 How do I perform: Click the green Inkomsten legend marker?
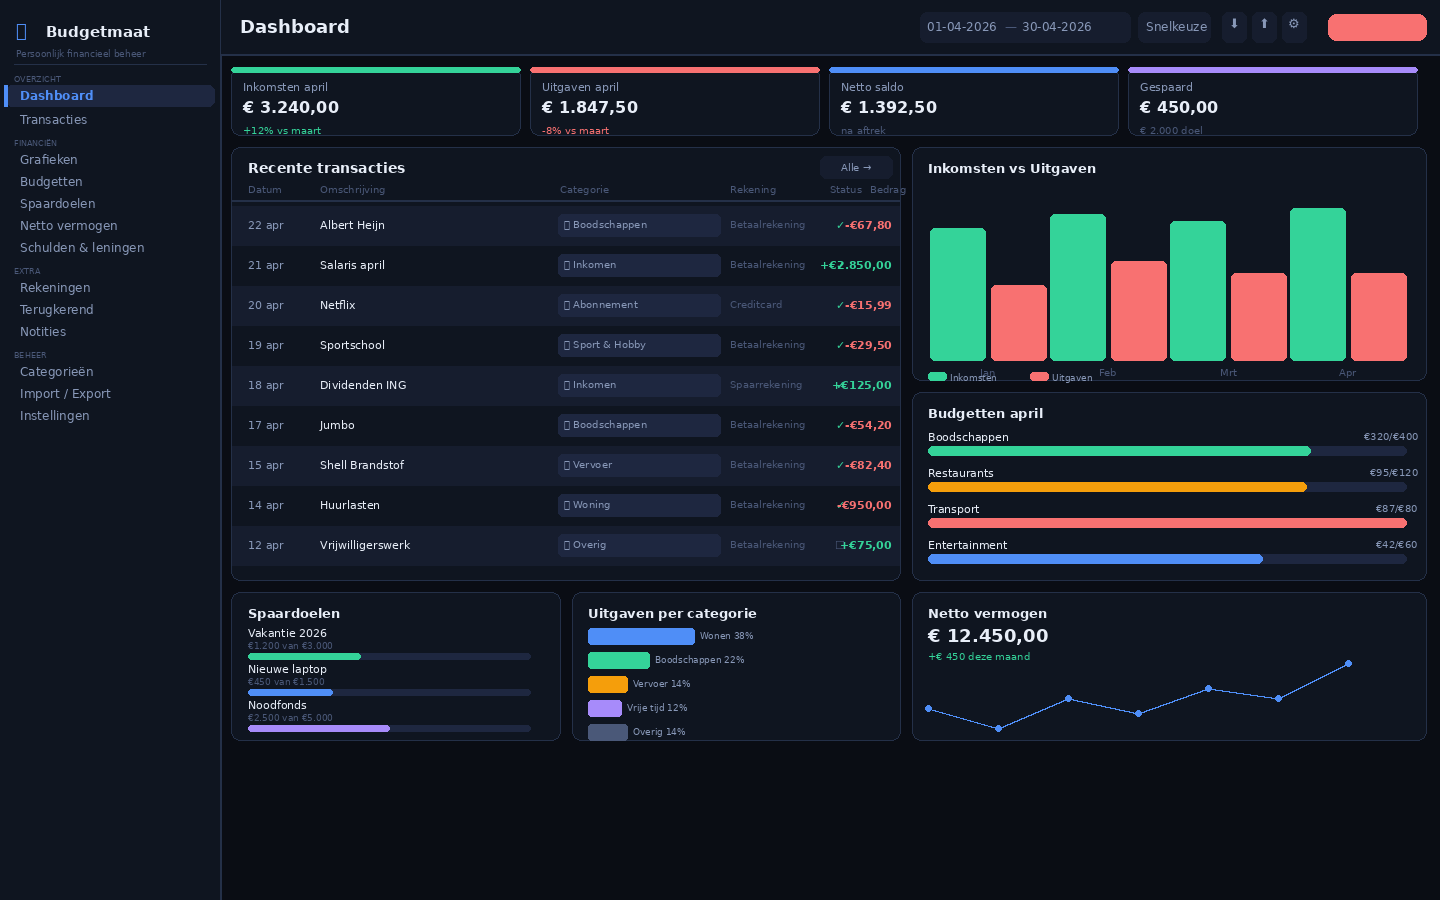point(937,377)
